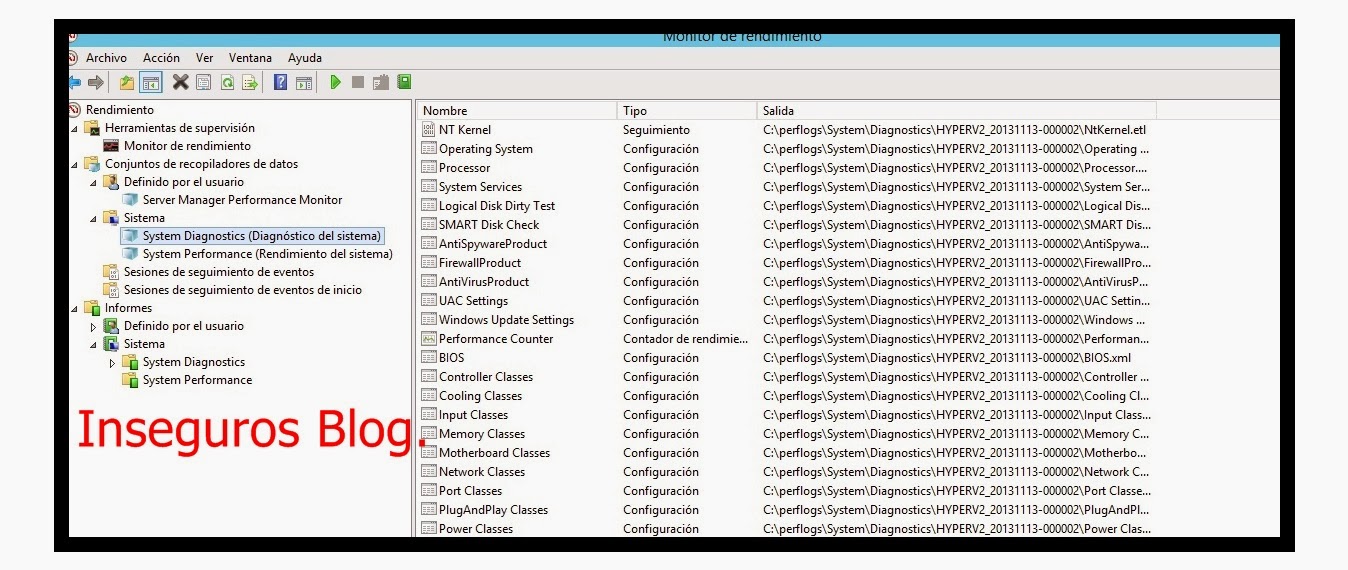Open the Acción menu
The width and height of the screenshot is (1348, 570).
coord(161,58)
